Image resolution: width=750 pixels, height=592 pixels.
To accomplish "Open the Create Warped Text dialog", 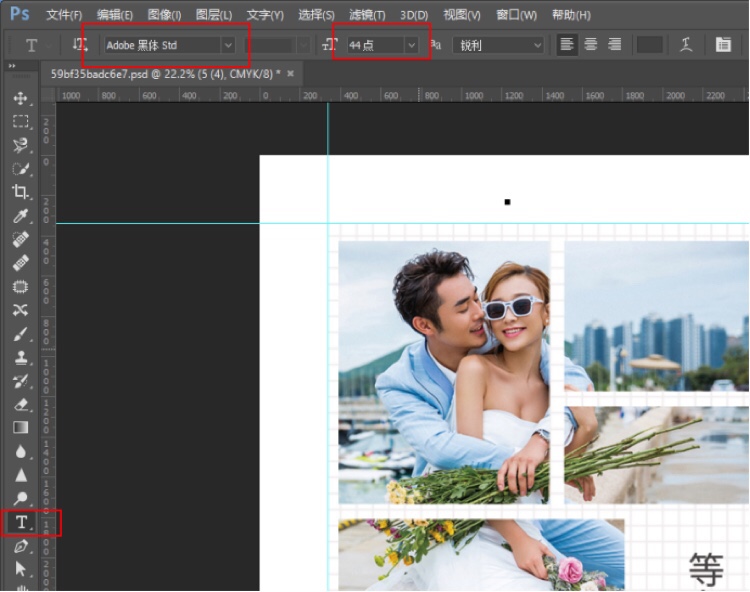I will (686, 45).
